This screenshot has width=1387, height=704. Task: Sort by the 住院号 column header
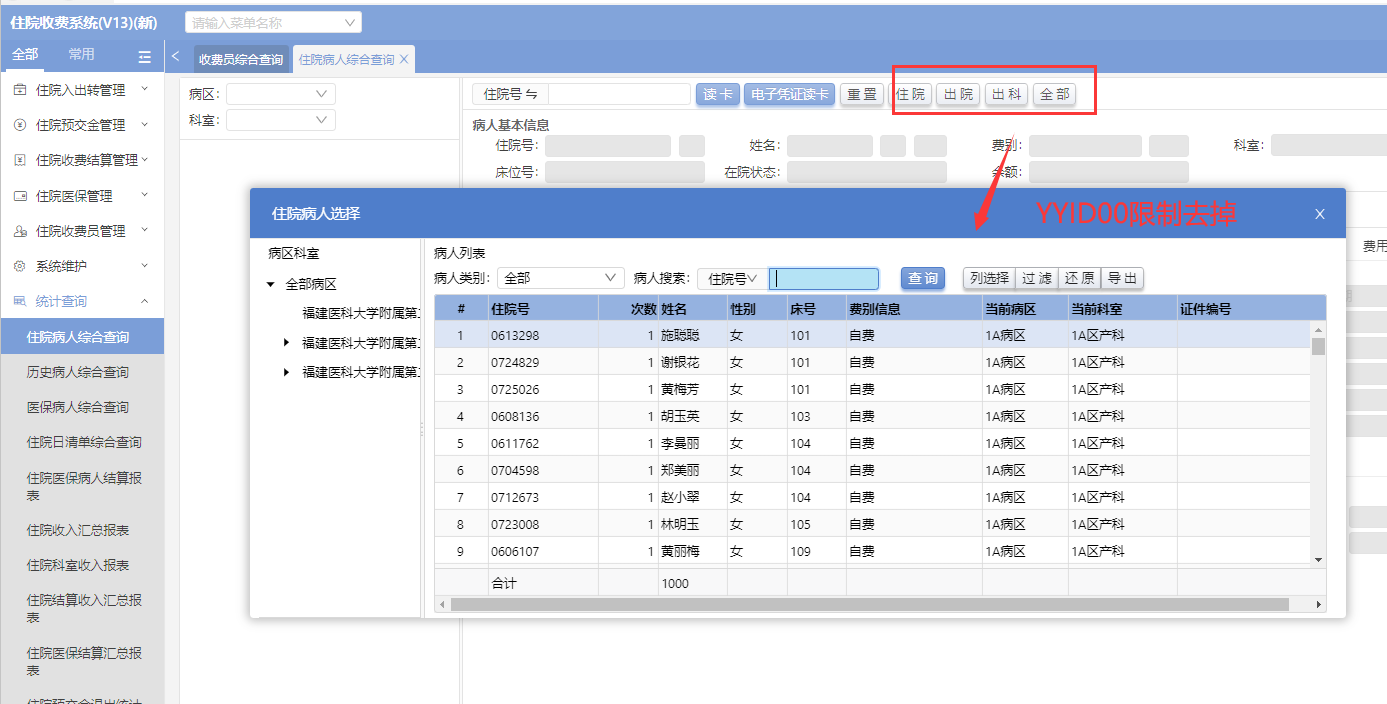543,309
